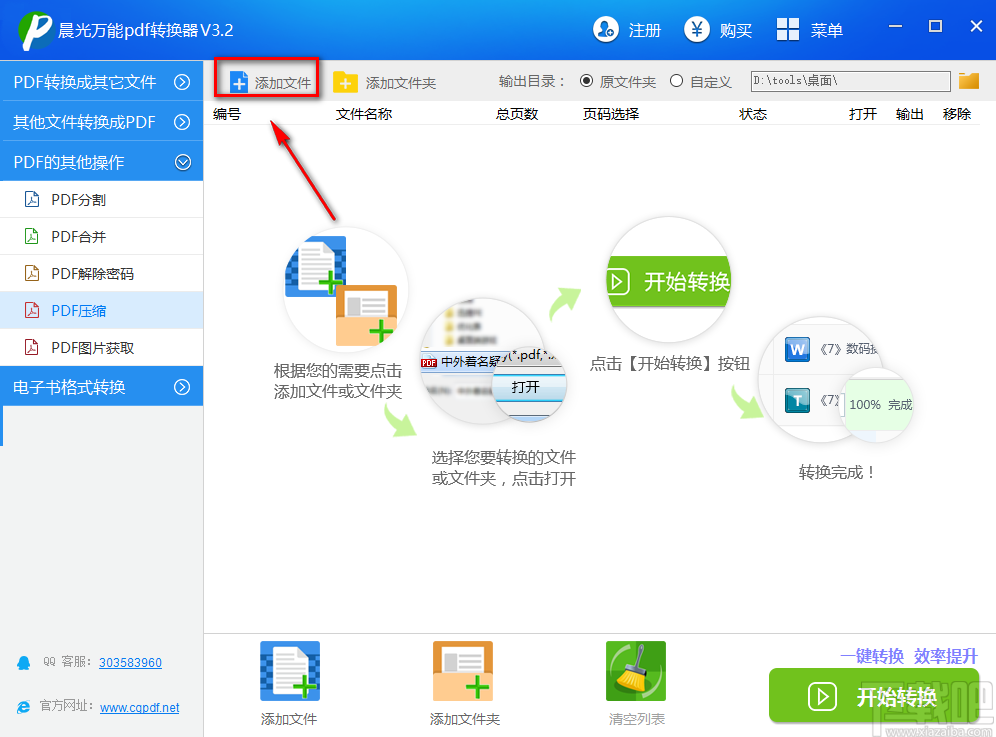Click the 移除 column header
The height and width of the screenshot is (737, 996).
tap(957, 114)
